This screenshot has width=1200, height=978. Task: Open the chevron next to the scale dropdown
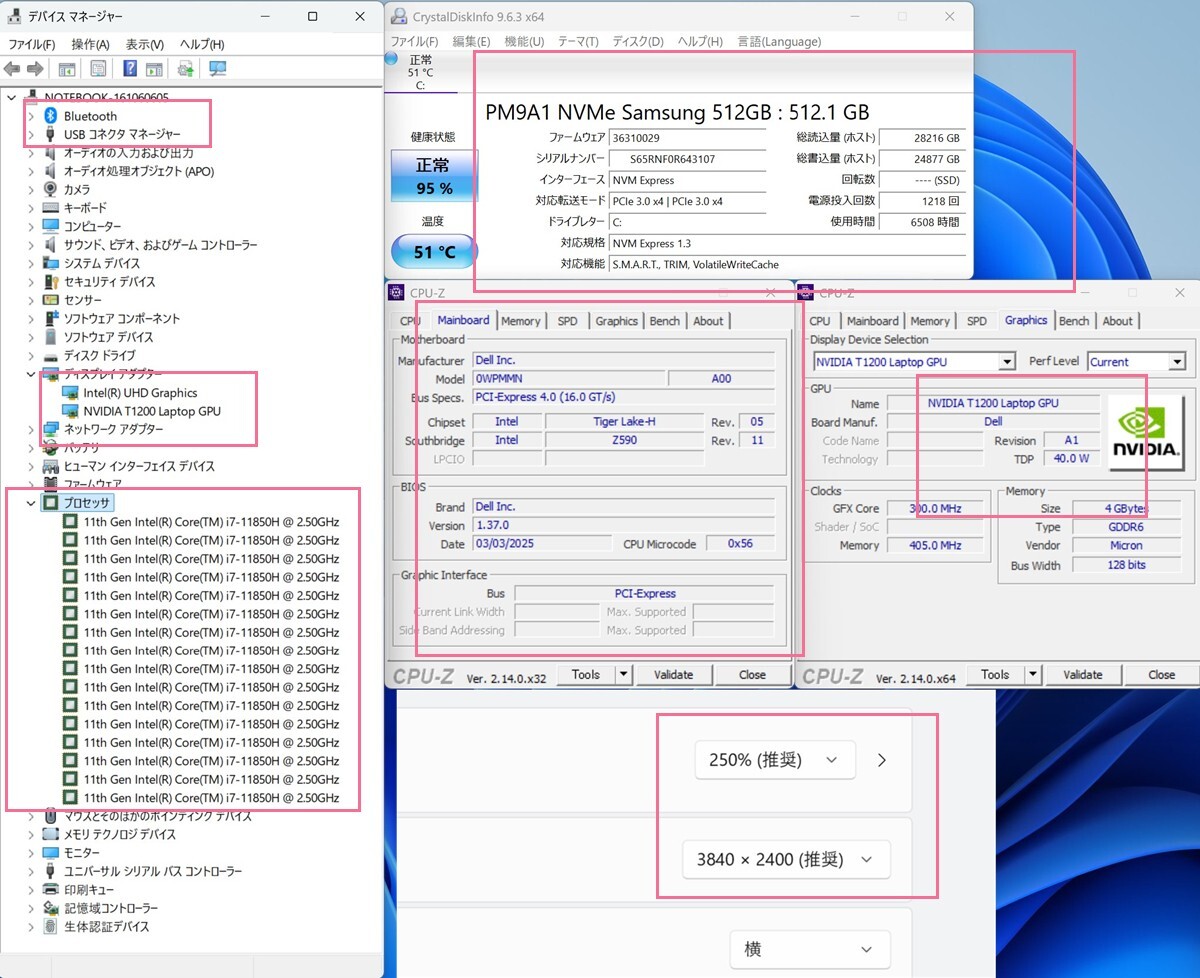[881, 760]
